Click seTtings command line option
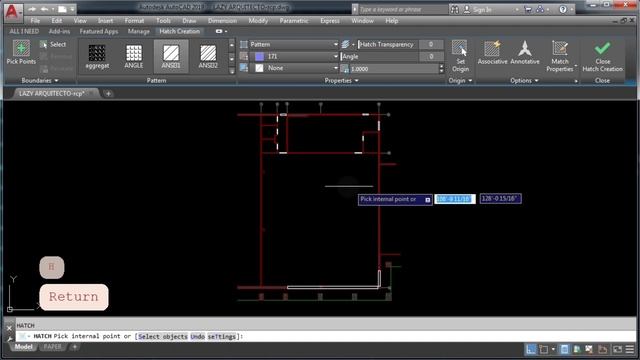This screenshot has height=360, width=640. point(222,336)
